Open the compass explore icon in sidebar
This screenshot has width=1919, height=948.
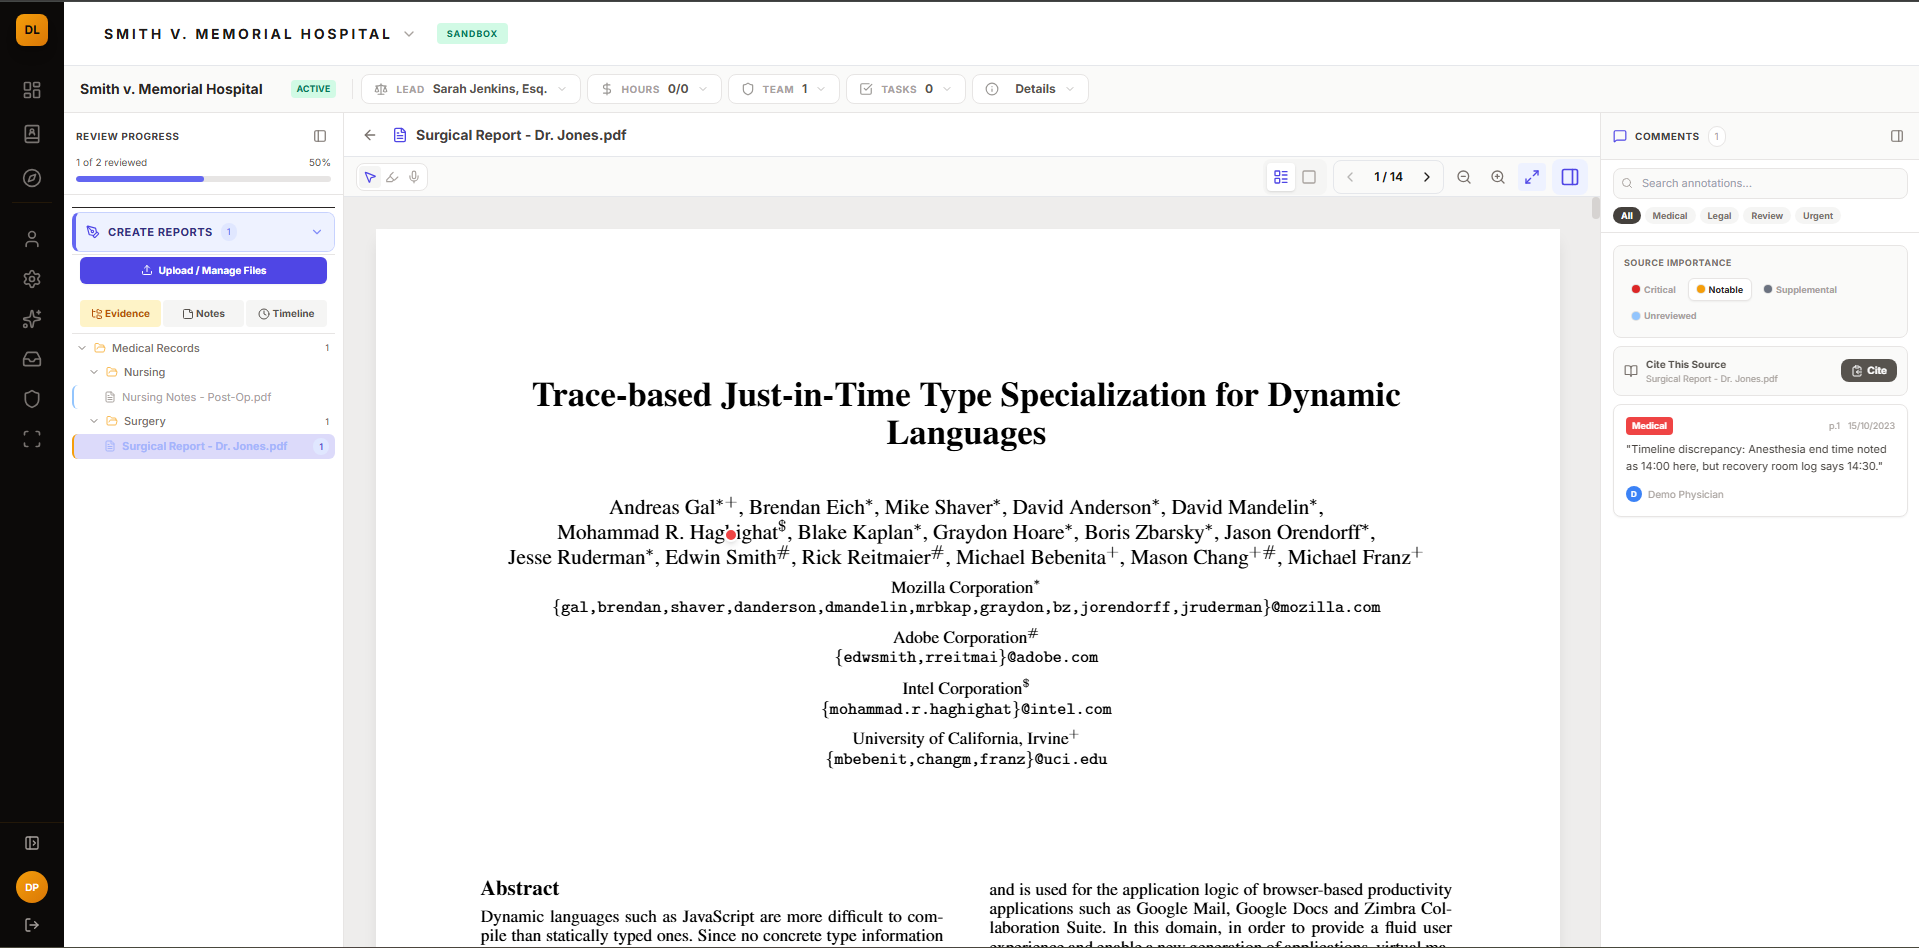(32, 178)
